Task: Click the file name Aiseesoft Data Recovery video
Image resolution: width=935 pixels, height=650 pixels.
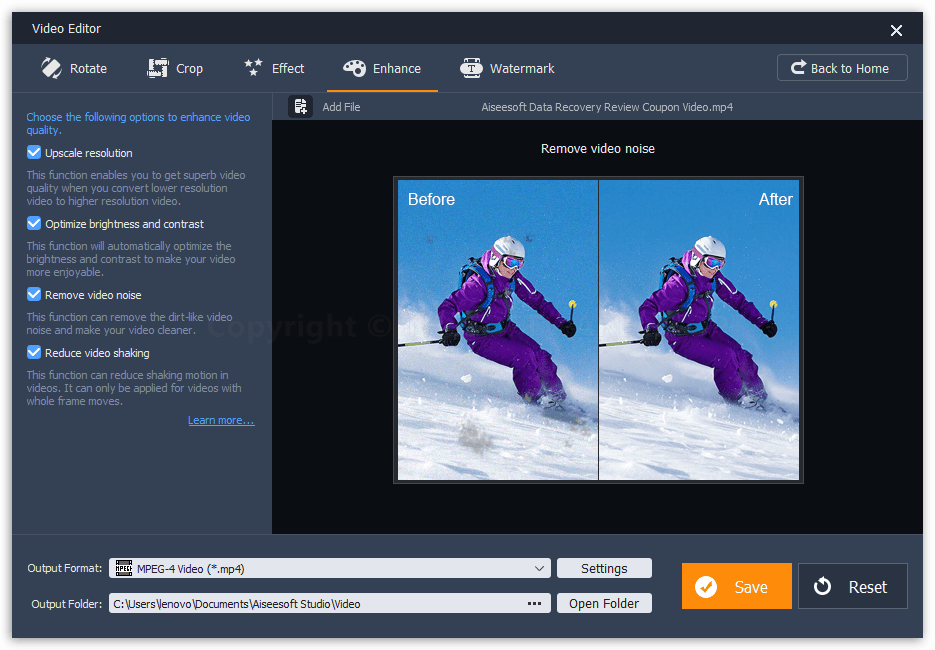Action: (607, 107)
